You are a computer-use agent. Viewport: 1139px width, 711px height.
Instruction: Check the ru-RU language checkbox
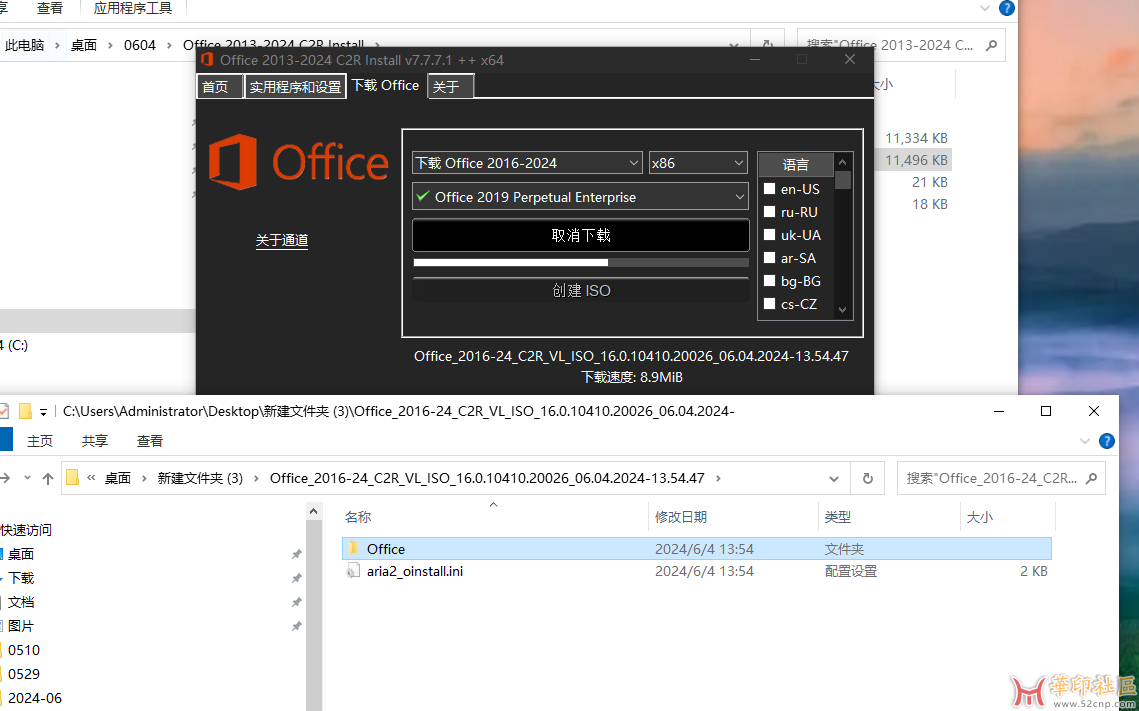(x=769, y=212)
